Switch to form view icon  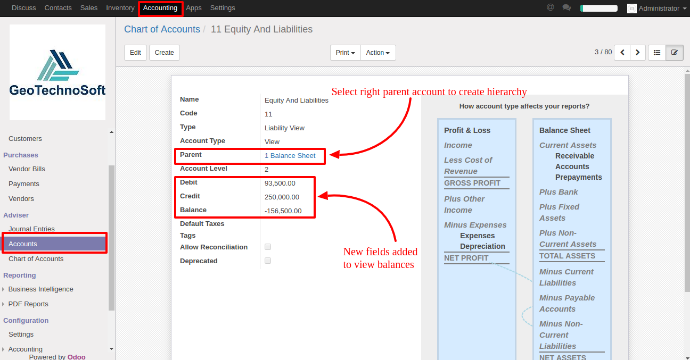click(x=674, y=52)
